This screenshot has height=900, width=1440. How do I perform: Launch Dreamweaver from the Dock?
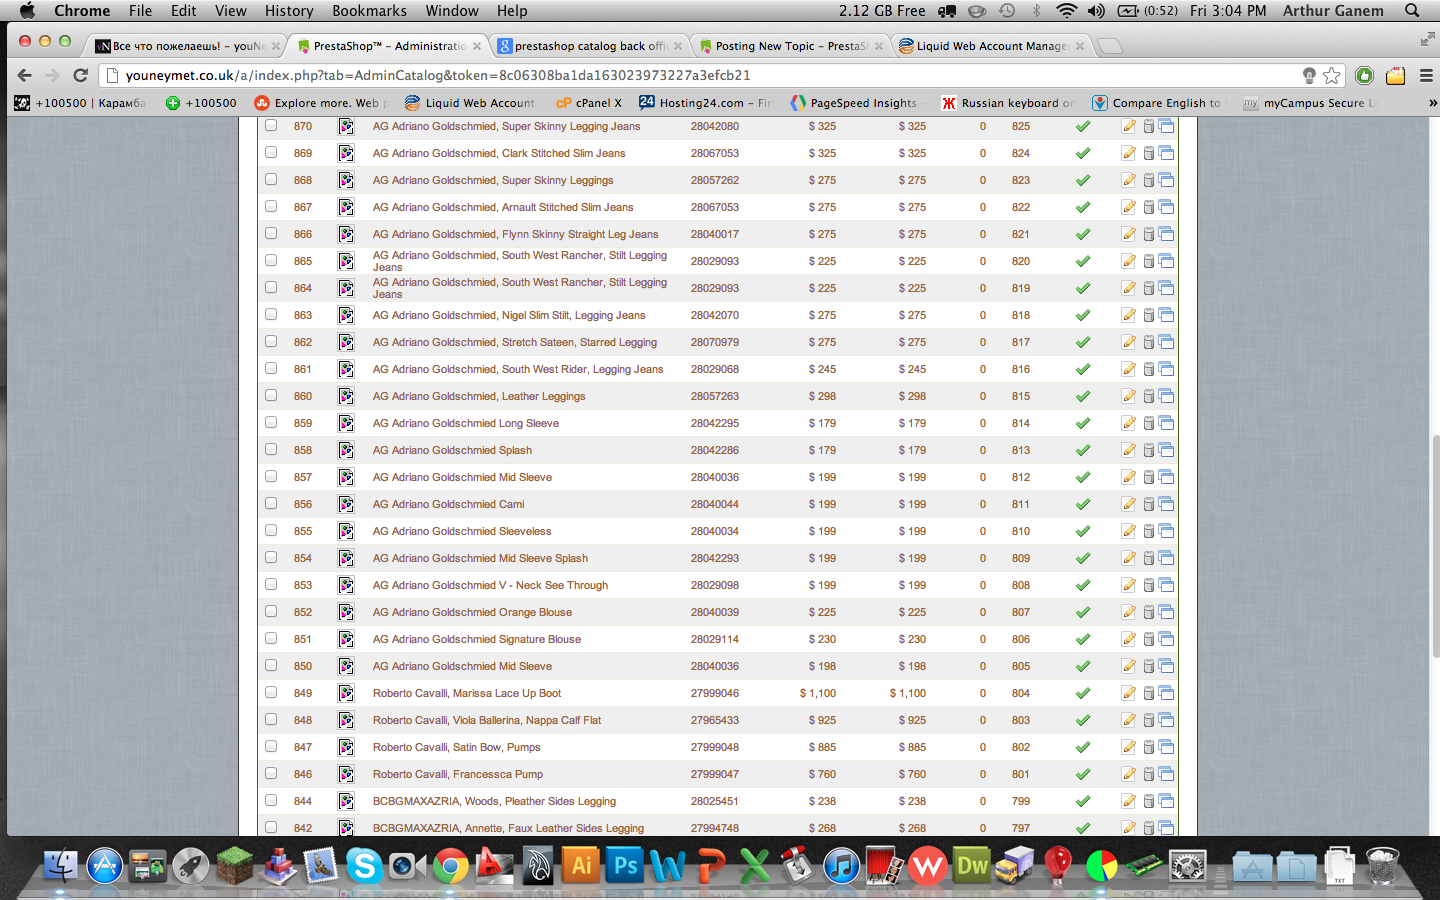972,865
